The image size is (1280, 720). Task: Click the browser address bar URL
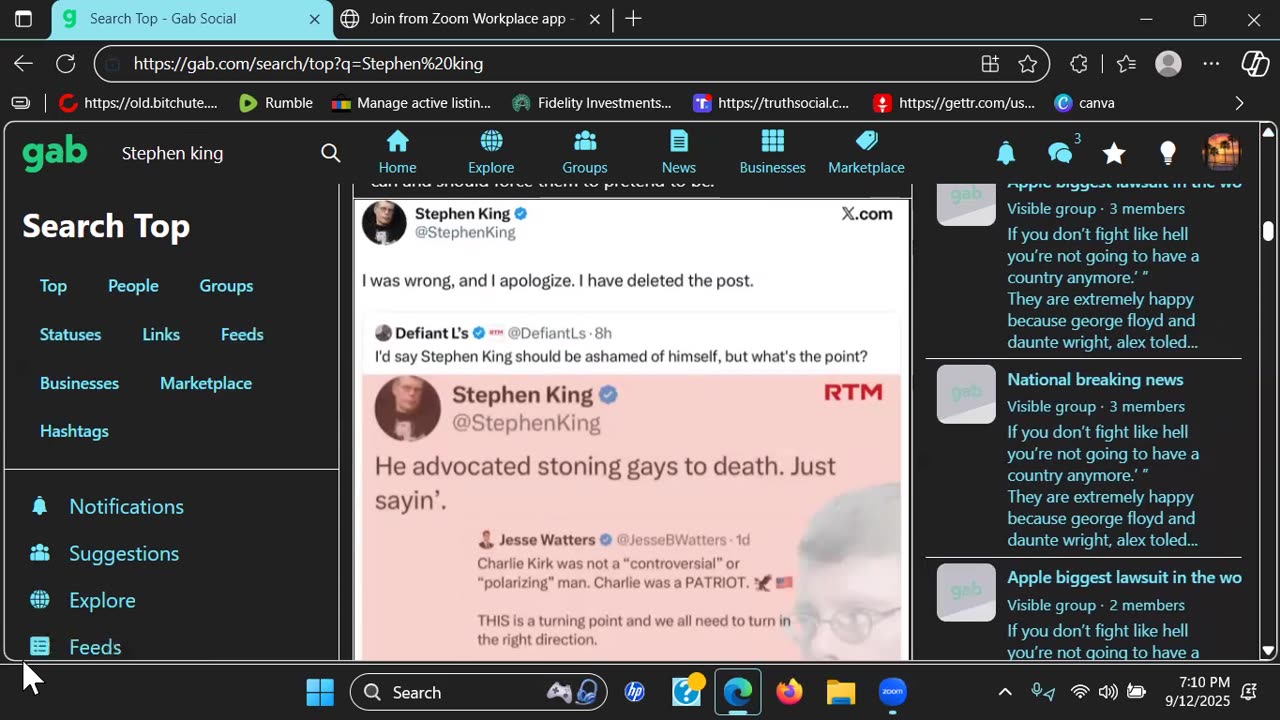tap(308, 64)
